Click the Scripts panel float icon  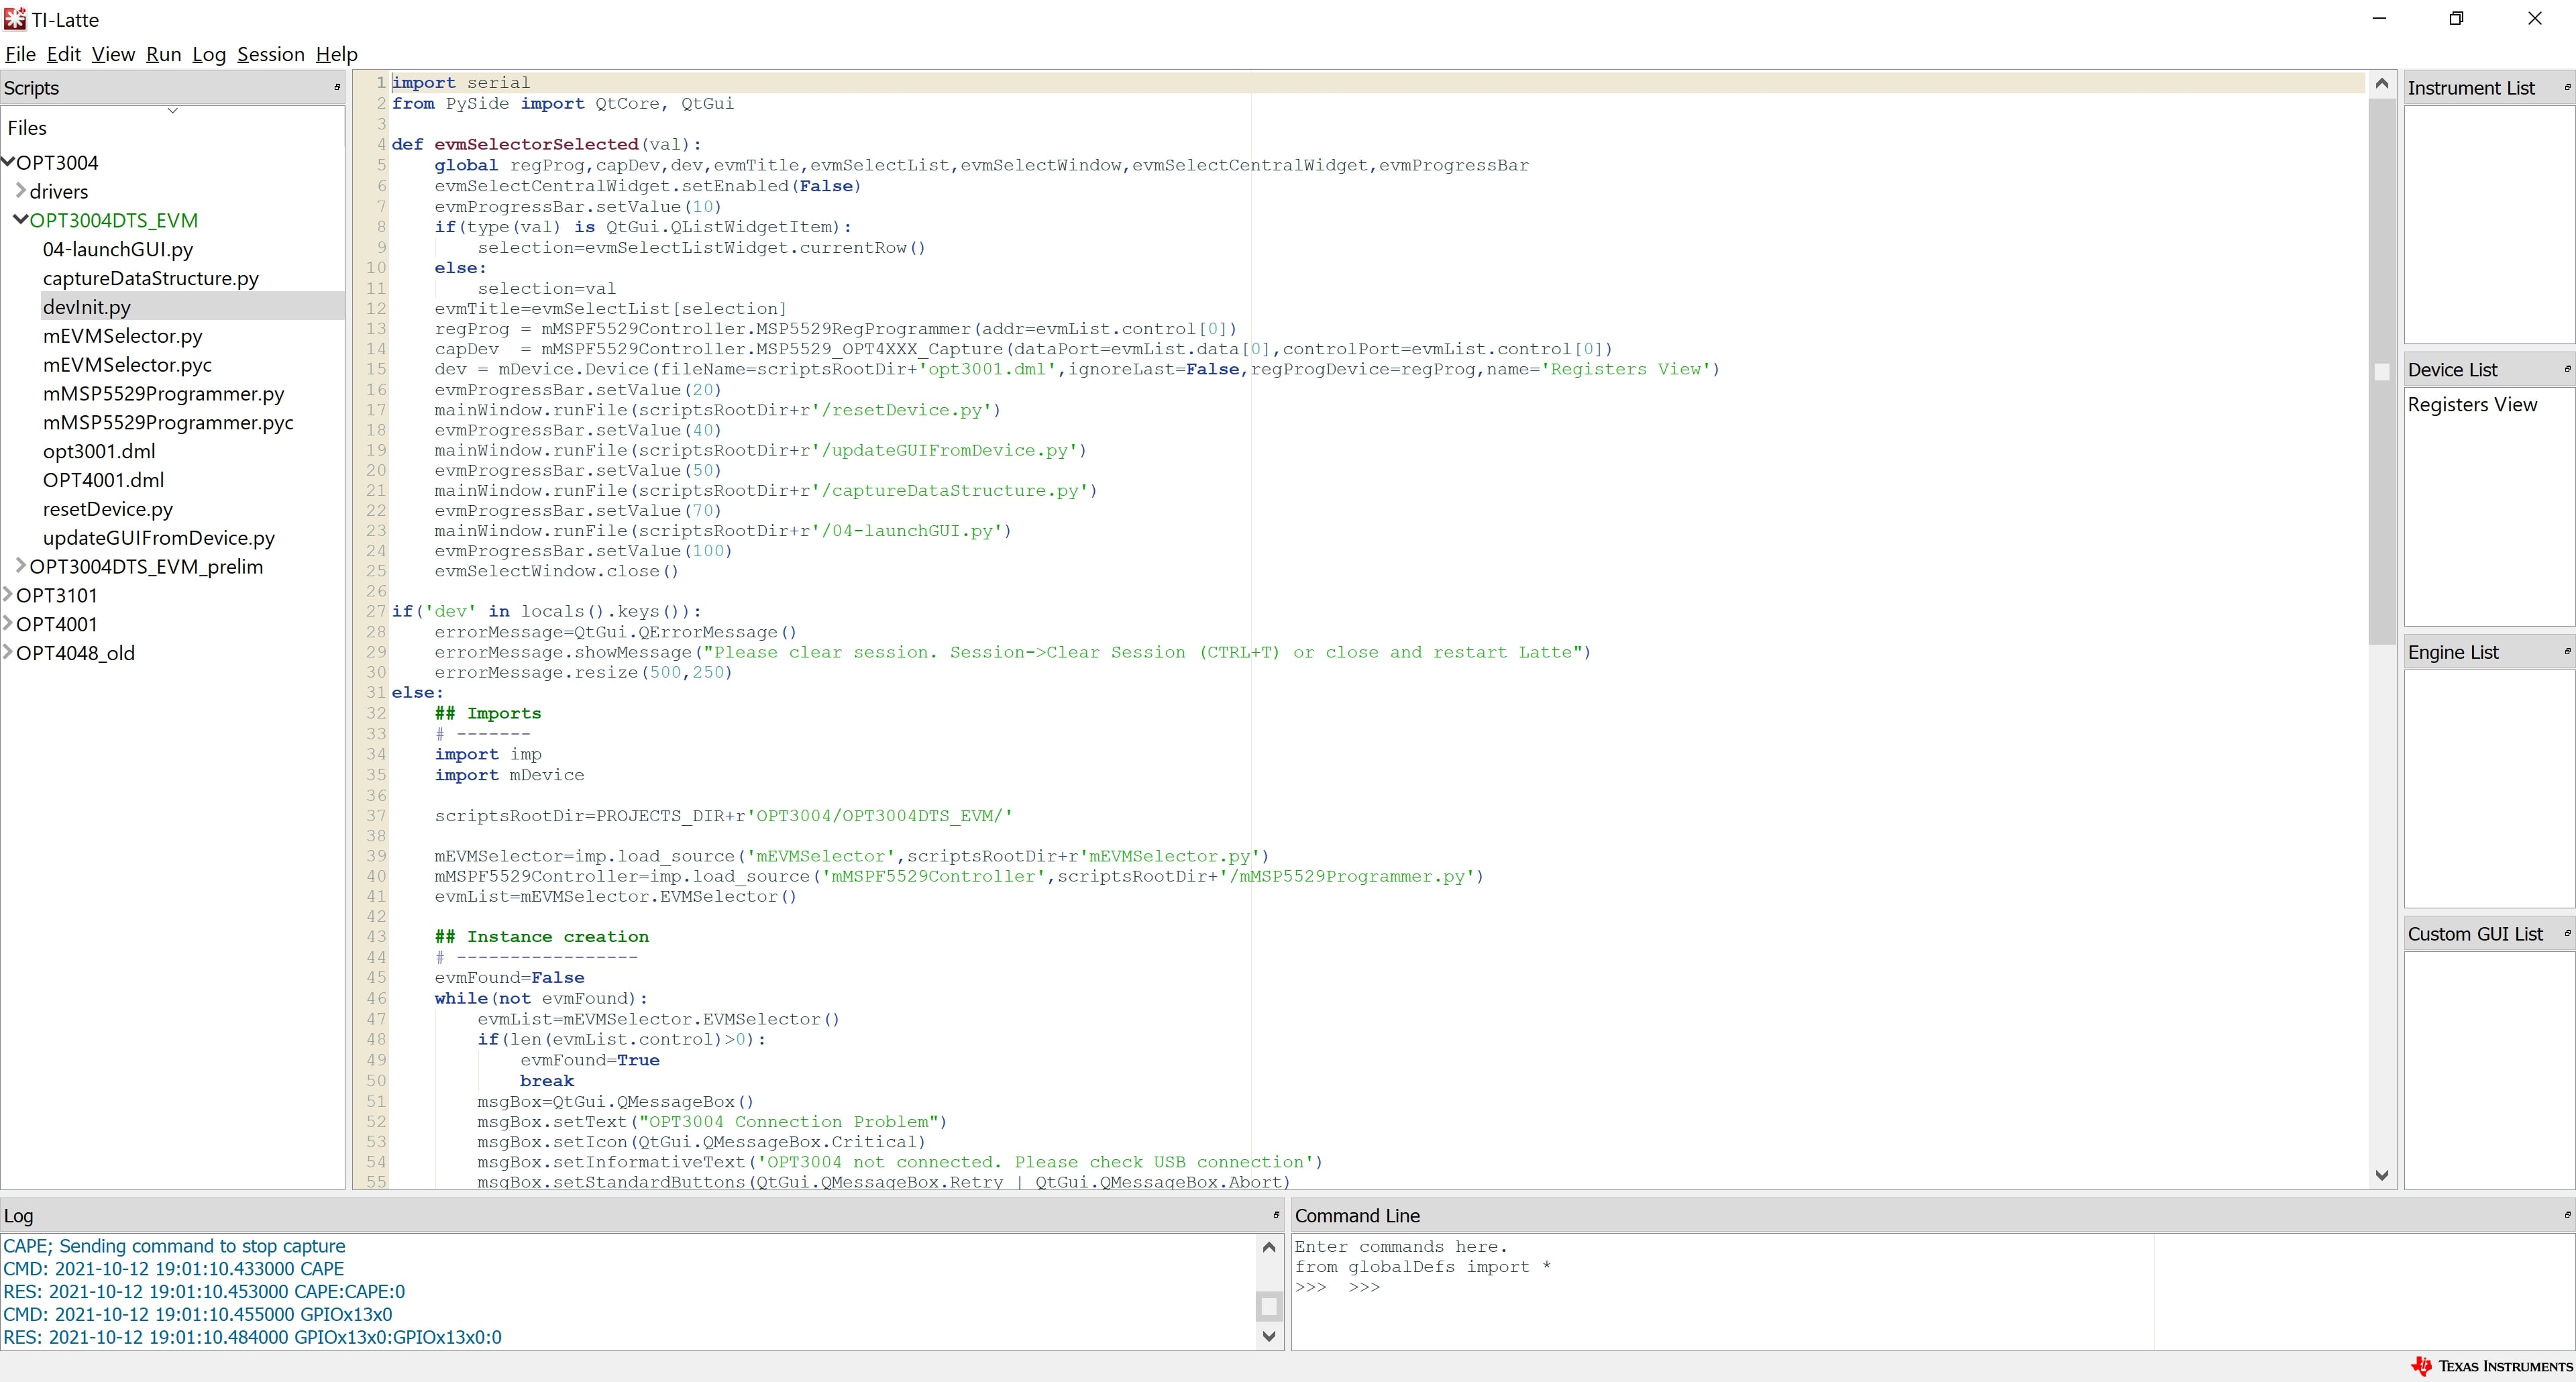pyautogui.click(x=337, y=87)
